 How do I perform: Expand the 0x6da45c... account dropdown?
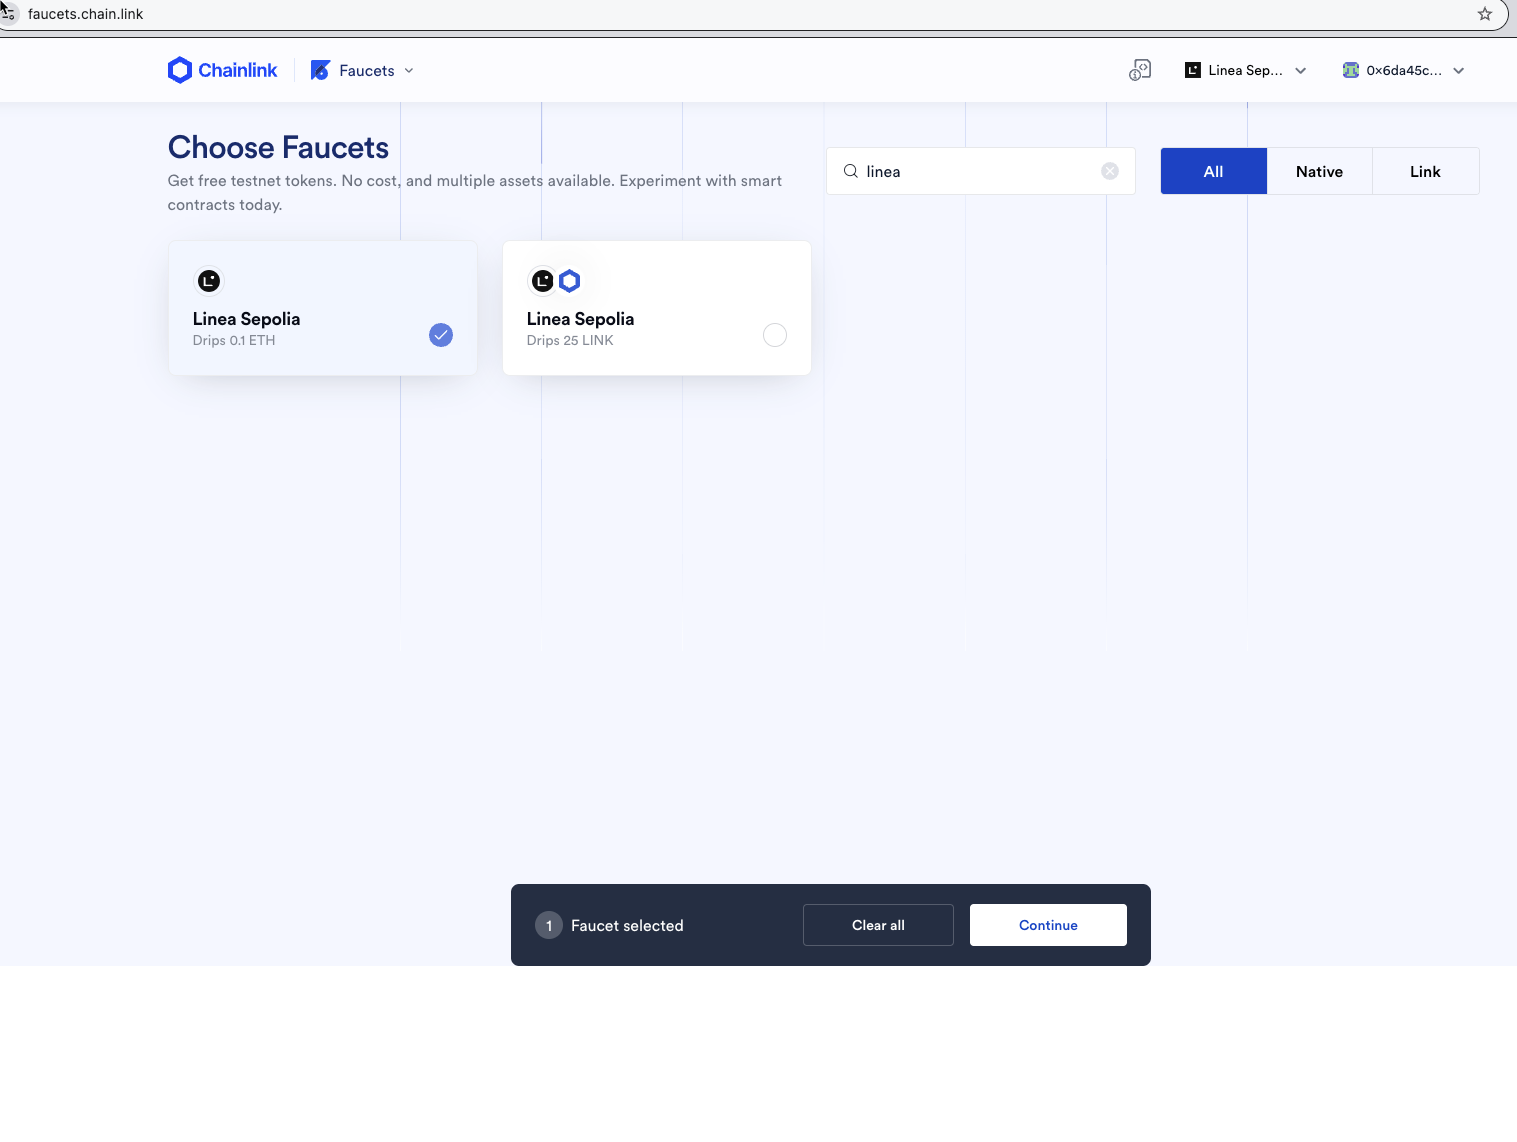click(1459, 71)
